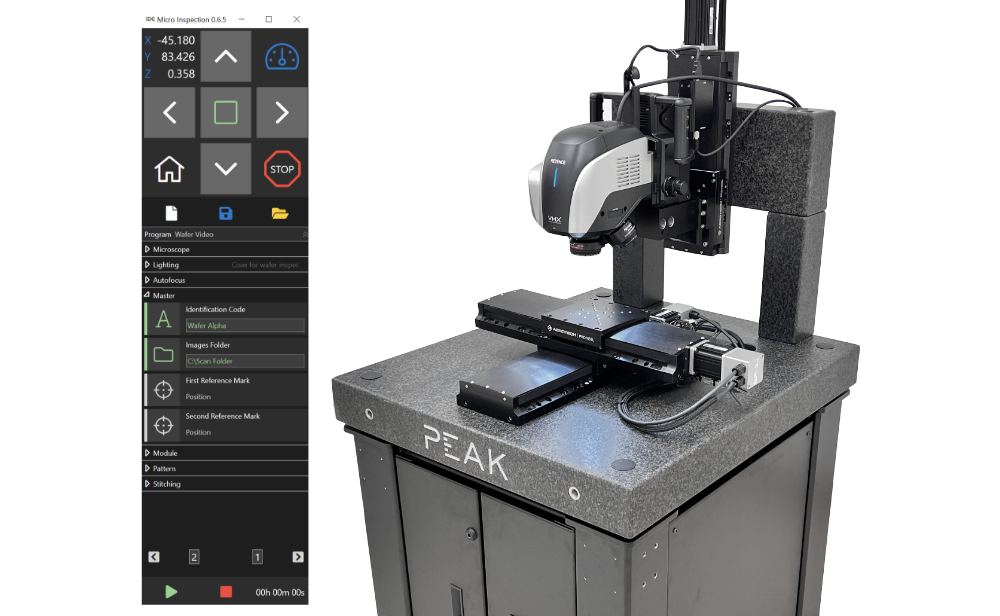
Task: Maximize the Micro Inspection window
Action: (x=269, y=19)
